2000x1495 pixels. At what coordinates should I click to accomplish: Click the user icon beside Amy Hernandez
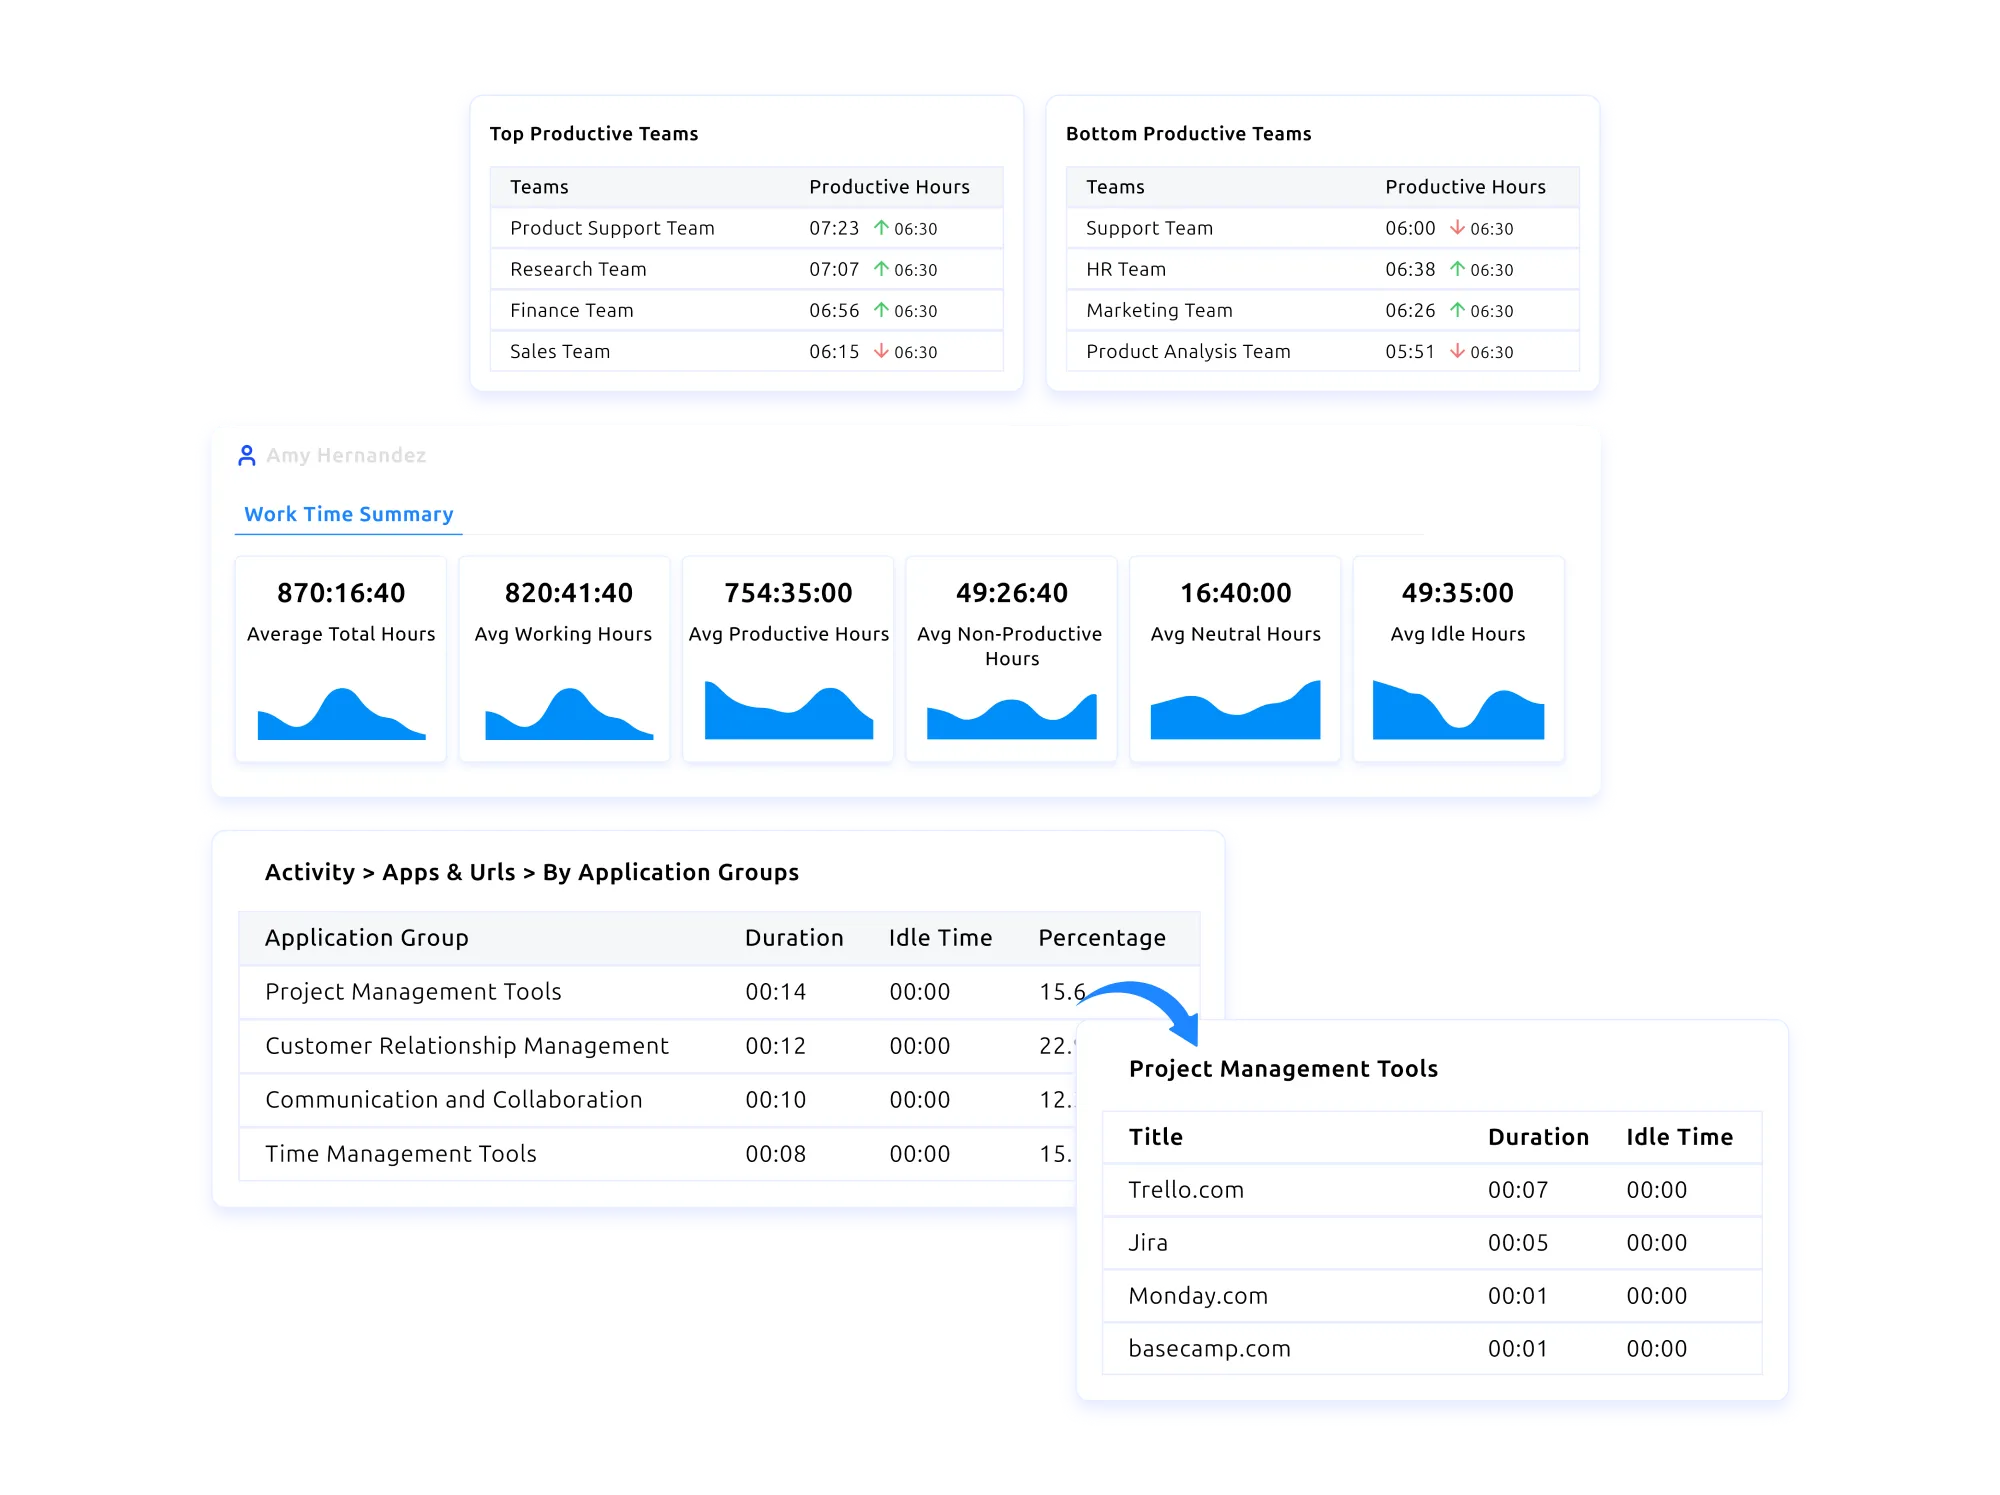246,456
